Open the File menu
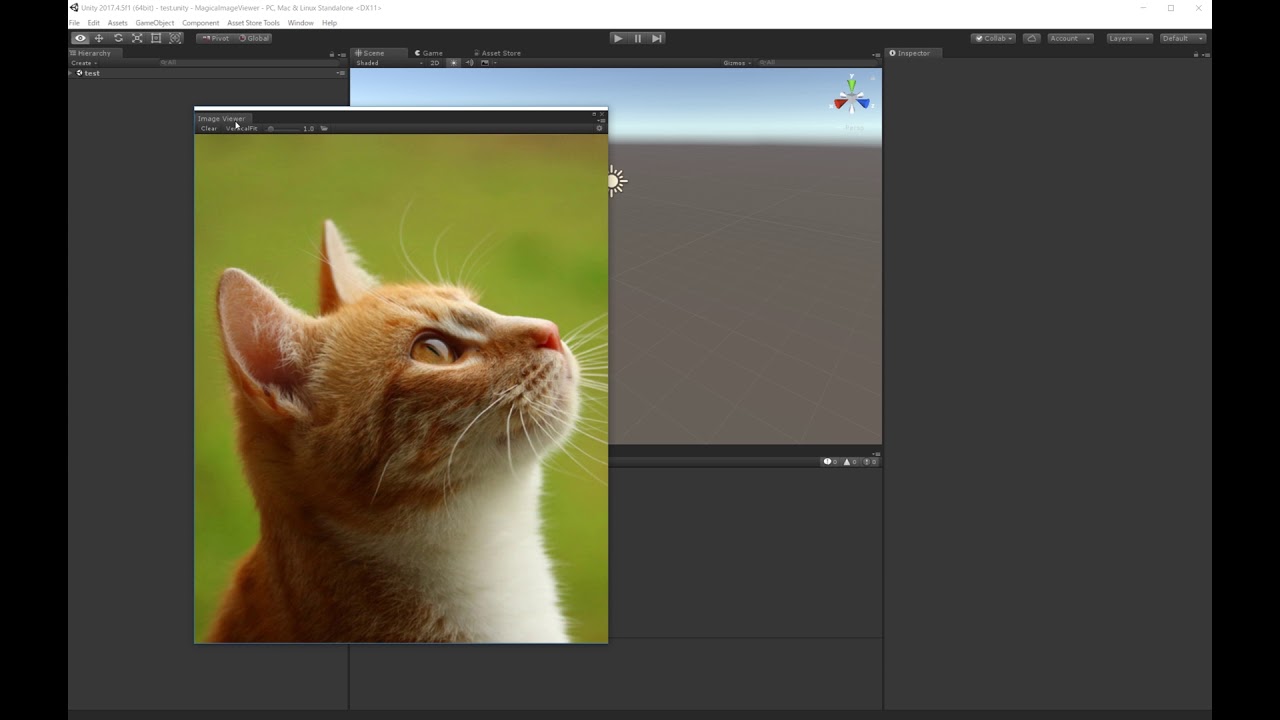Image resolution: width=1280 pixels, height=720 pixels. click(74, 23)
